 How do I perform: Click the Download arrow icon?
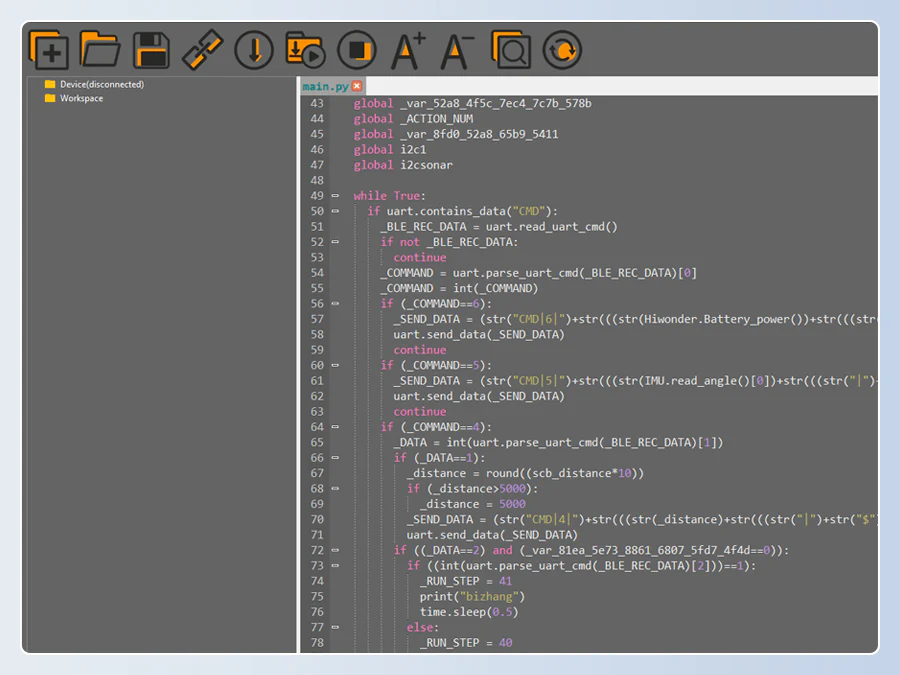pyautogui.click(x=254, y=50)
